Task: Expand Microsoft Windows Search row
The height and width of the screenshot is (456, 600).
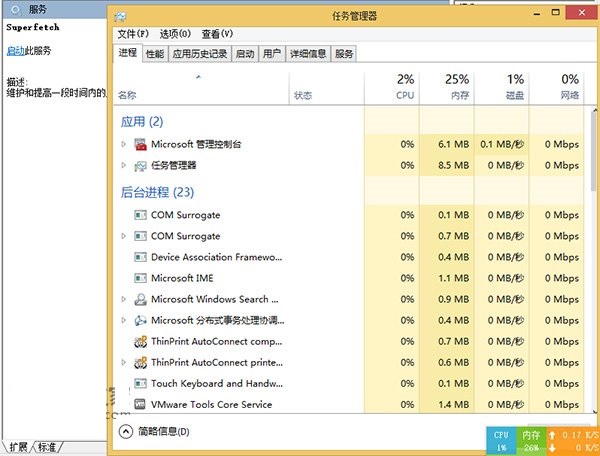Action: point(124,299)
